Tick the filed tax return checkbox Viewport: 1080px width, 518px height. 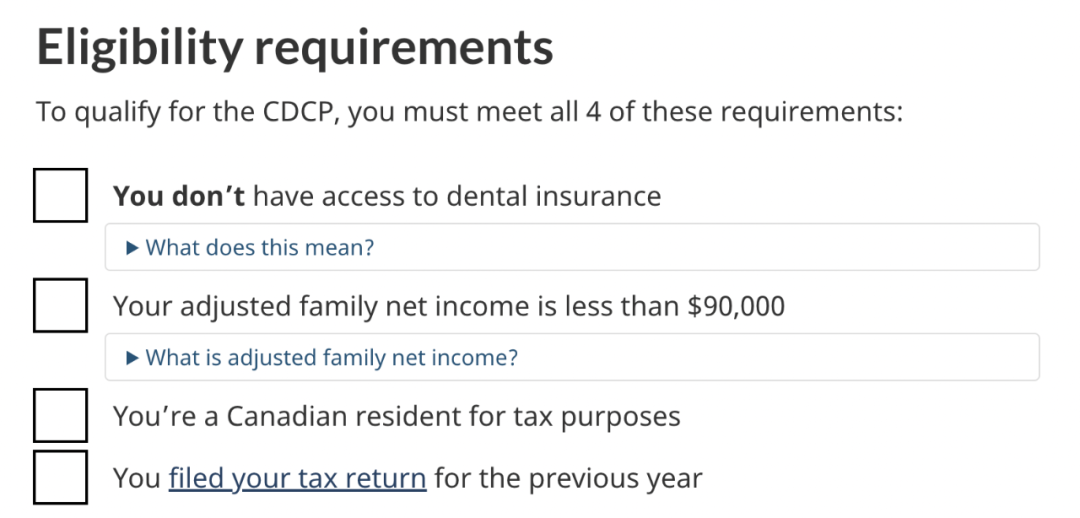tap(60, 477)
